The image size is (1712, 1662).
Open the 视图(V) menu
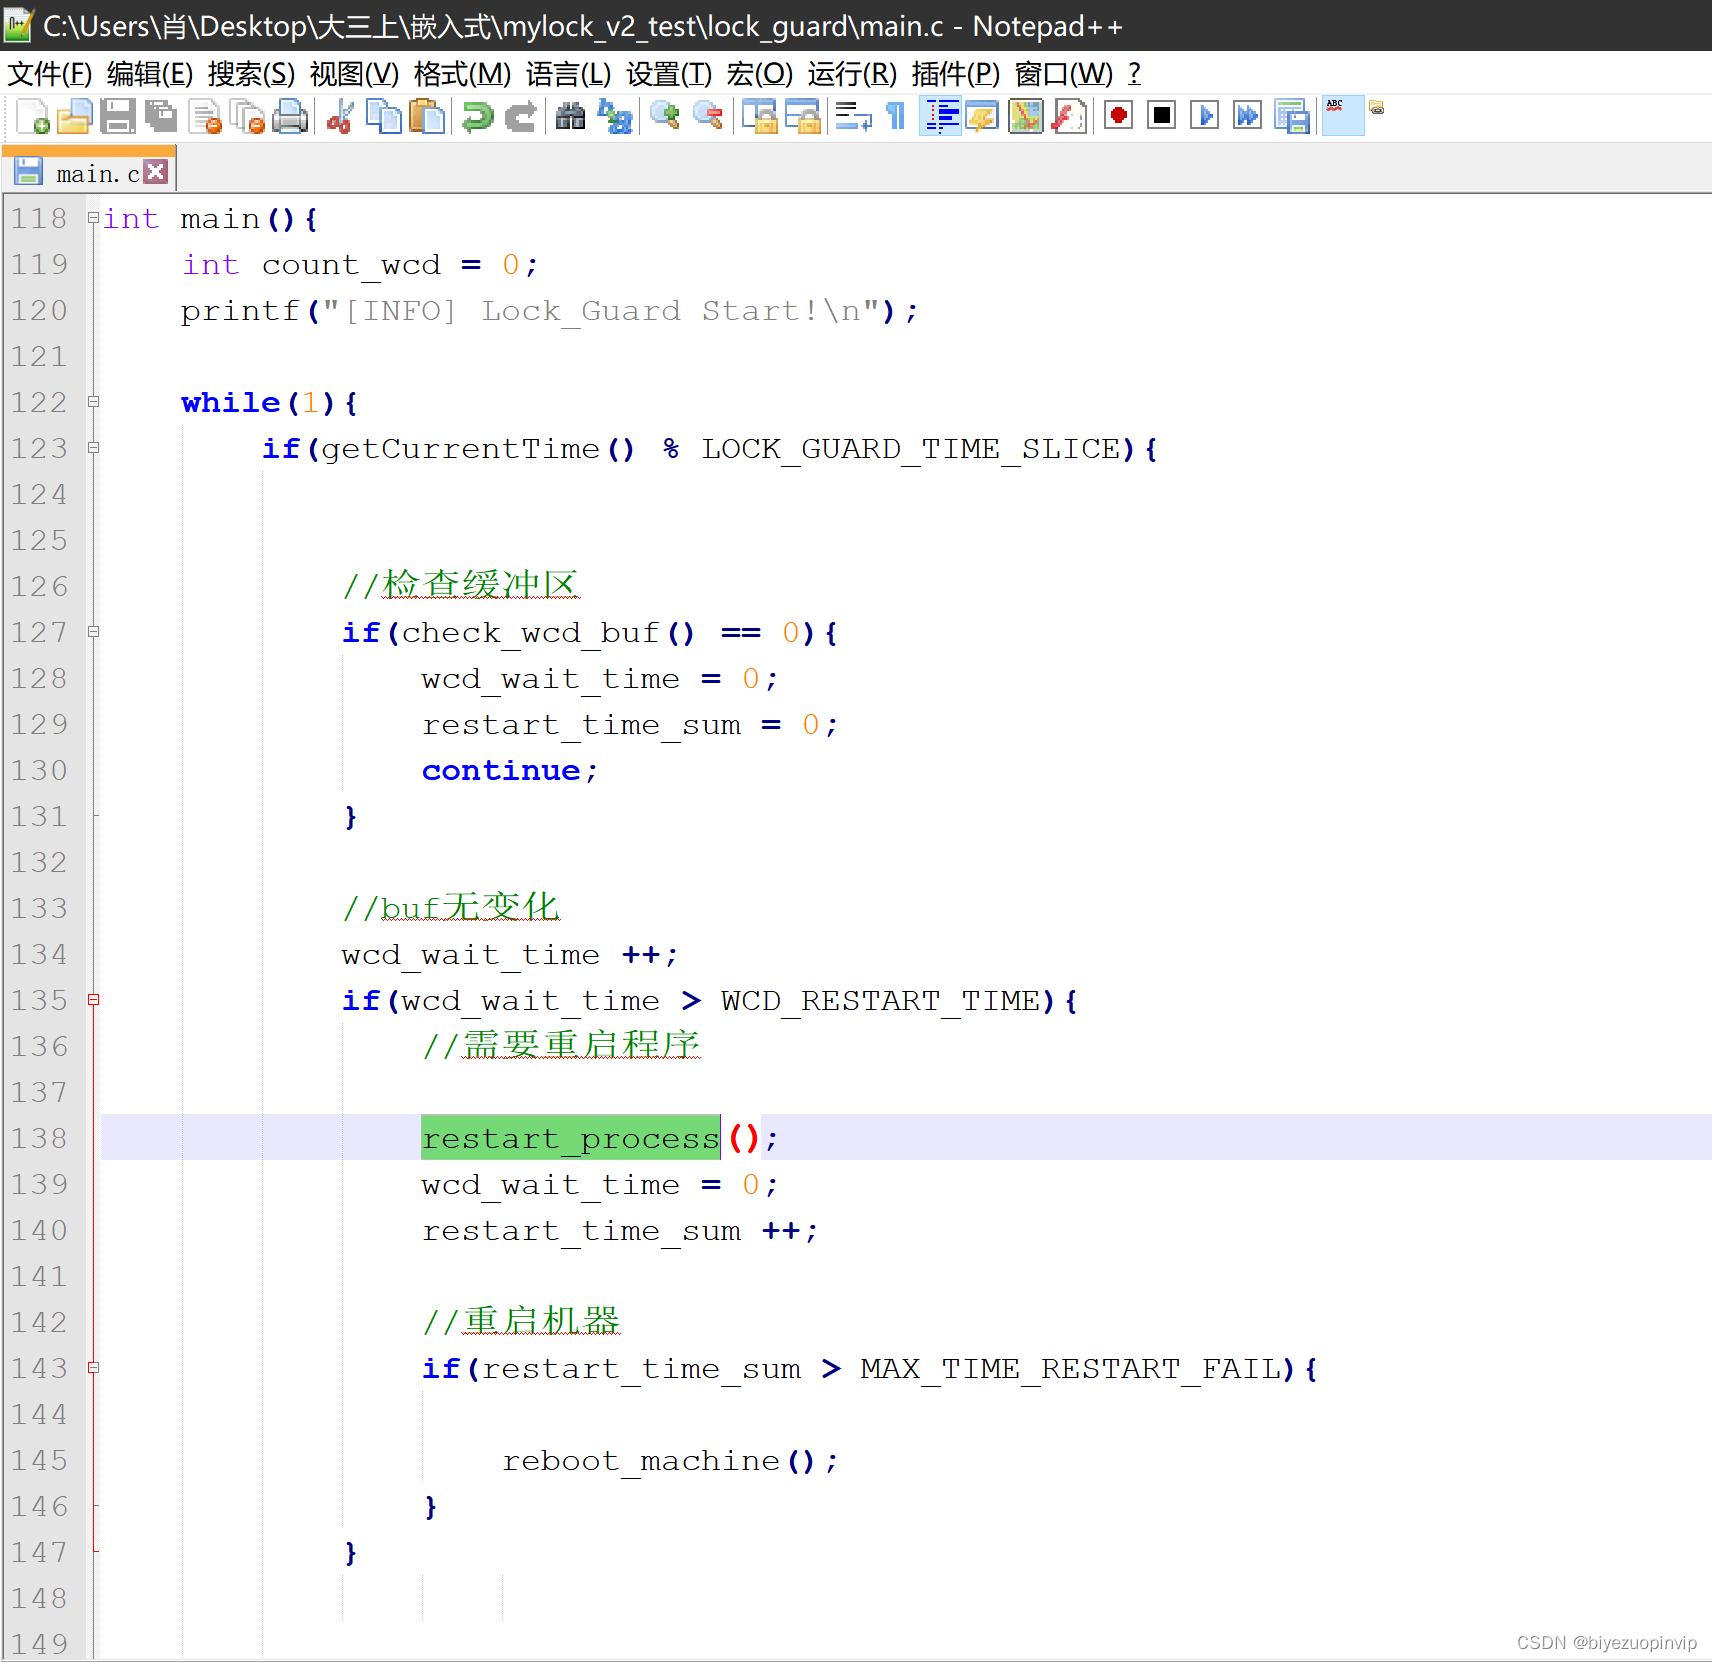(354, 74)
